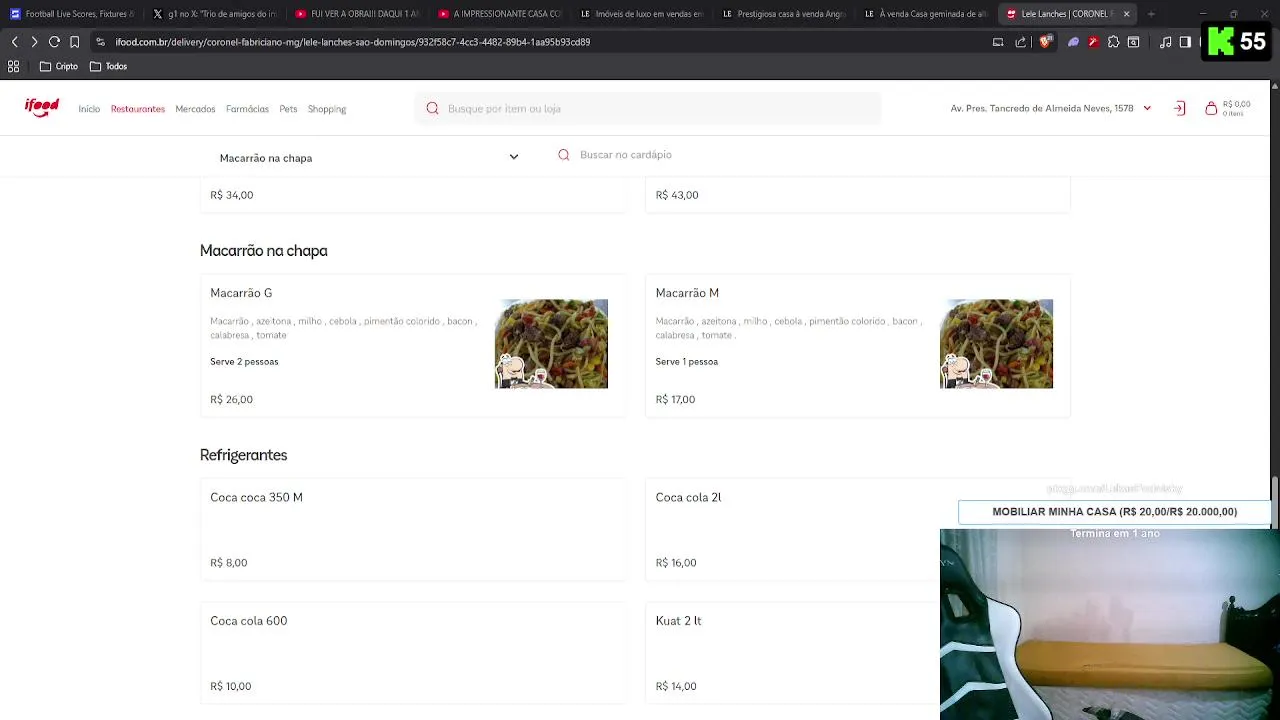The height and width of the screenshot is (720, 1280).
Task: Reload the iFood page
Action: point(54,42)
